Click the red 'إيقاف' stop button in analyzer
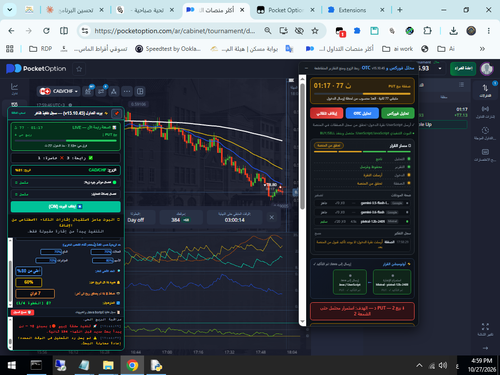The width and height of the screenshot is (500, 375). [326, 113]
